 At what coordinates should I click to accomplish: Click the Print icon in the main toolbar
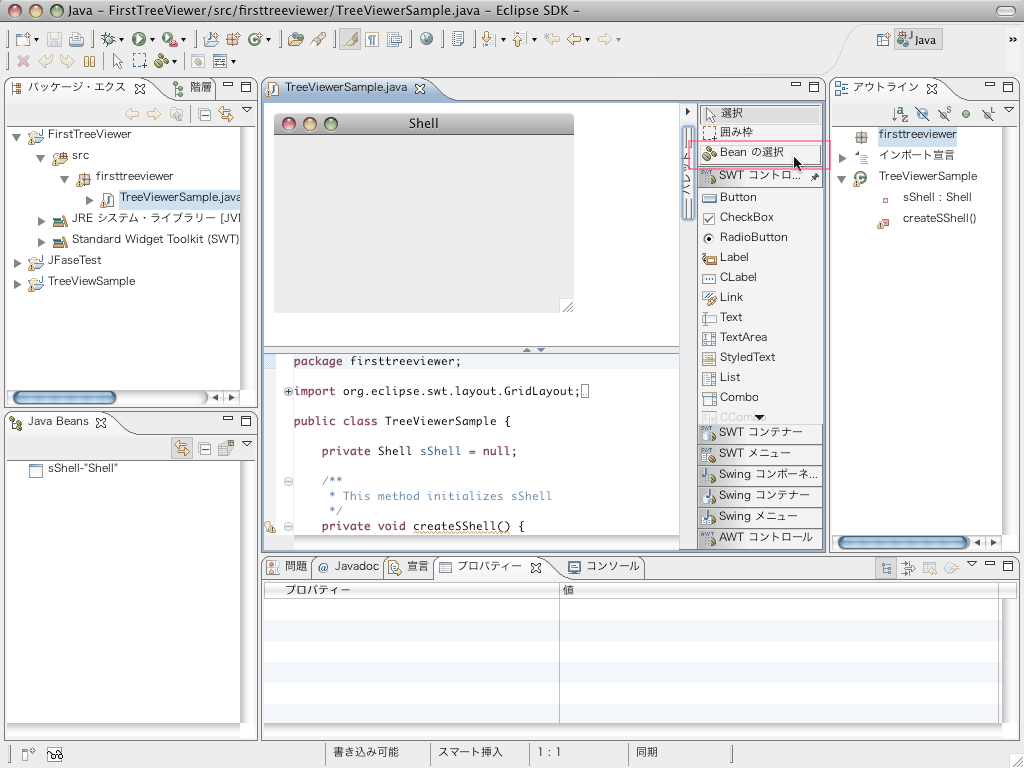coord(76,39)
